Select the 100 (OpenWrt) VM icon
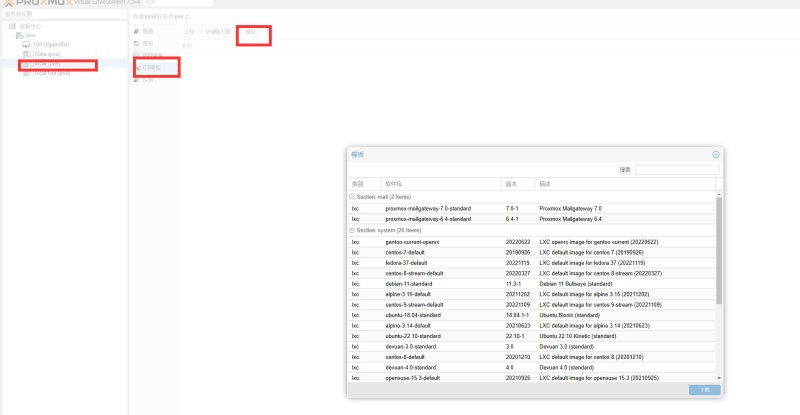Image resolution: width=800 pixels, height=415 pixels. (26, 44)
